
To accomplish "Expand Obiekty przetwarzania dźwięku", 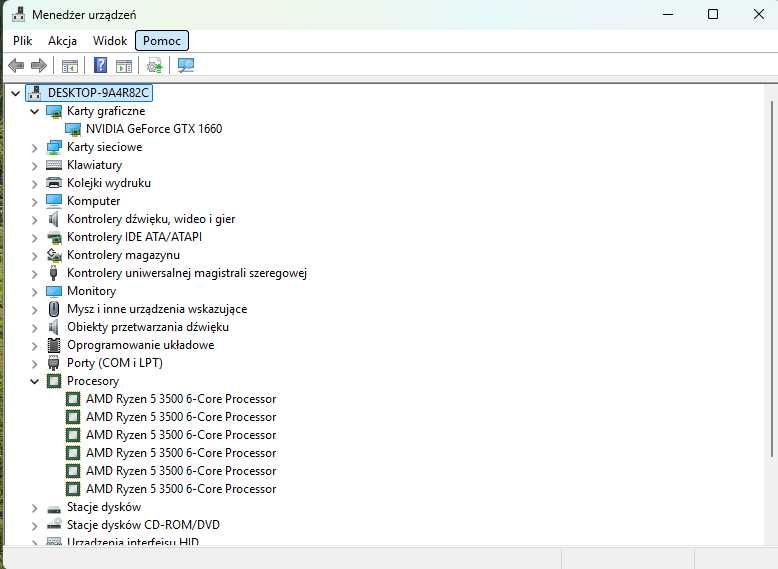I will tap(34, 328).
